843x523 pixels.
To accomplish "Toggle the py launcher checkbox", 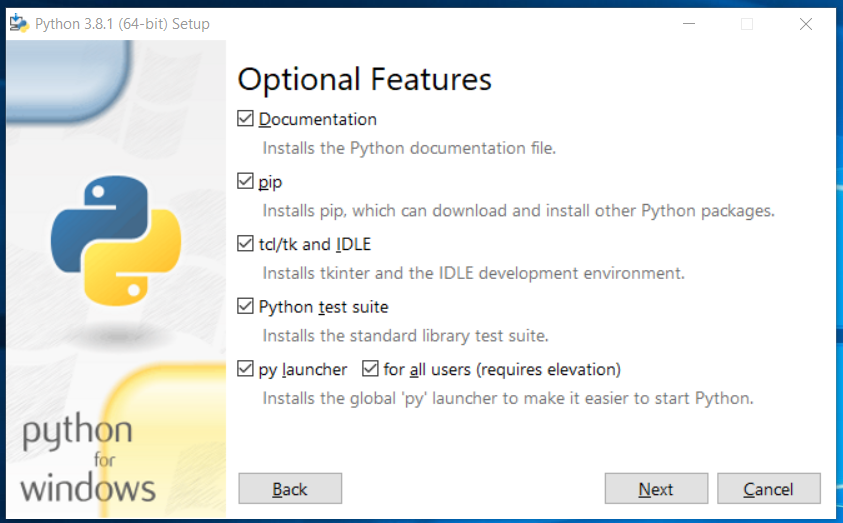I will [245, 369].
